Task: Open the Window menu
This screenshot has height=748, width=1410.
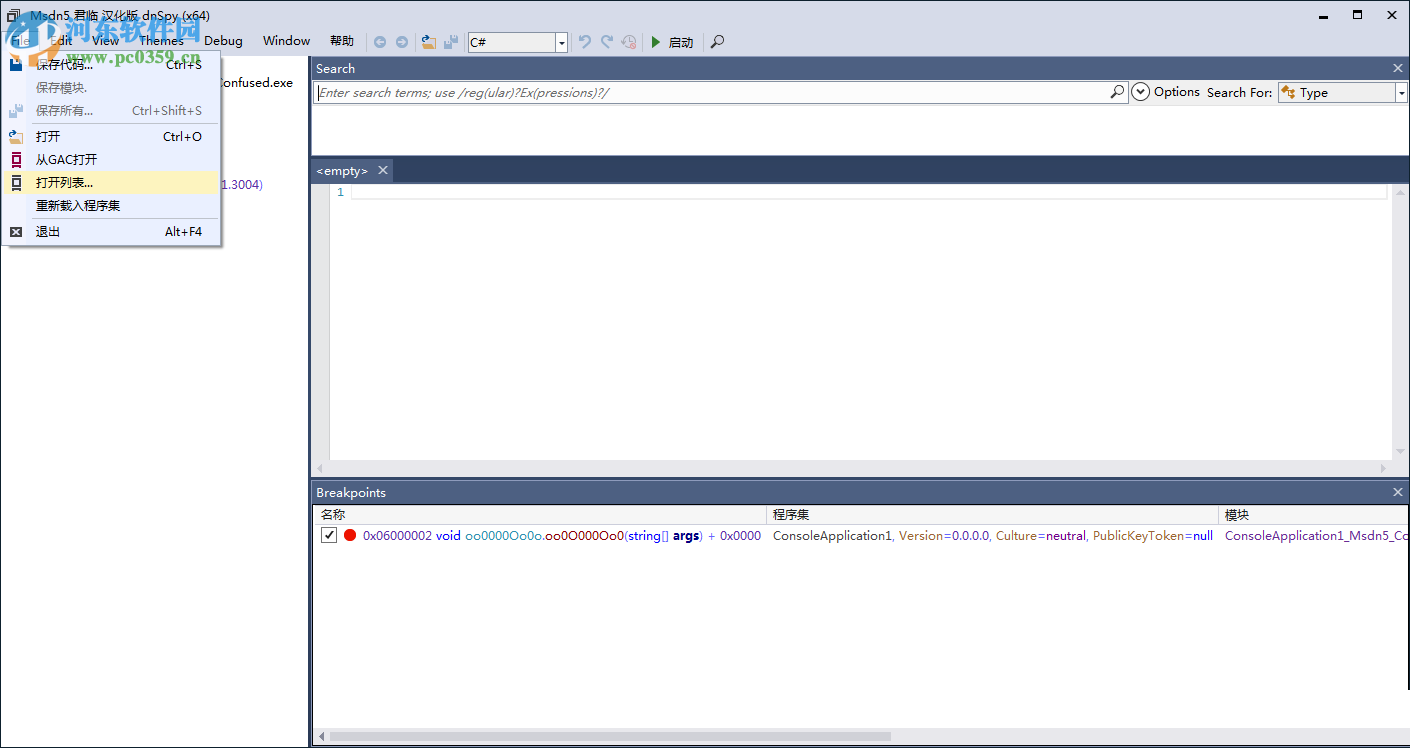Action: (287, 41)
